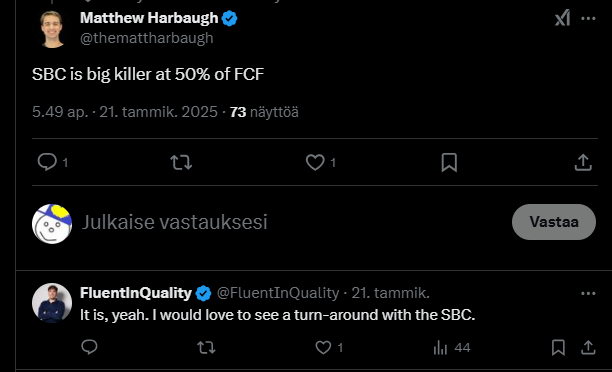Repost Matthew Harbaugh's SBC post
Image resolution: width=612 pixels, height=372 pixels.
click(x=181, y=162)
